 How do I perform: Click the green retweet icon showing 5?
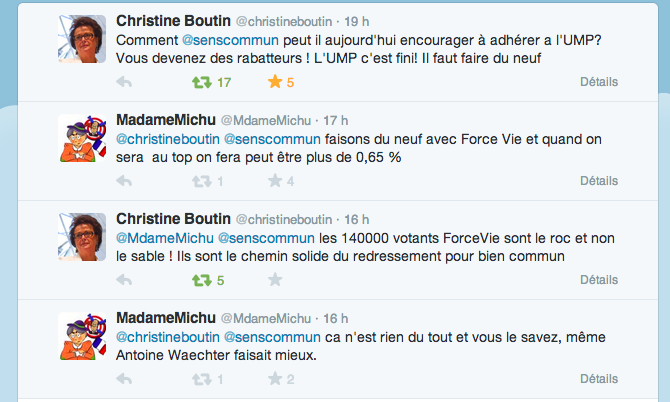(x=202, y=280)
